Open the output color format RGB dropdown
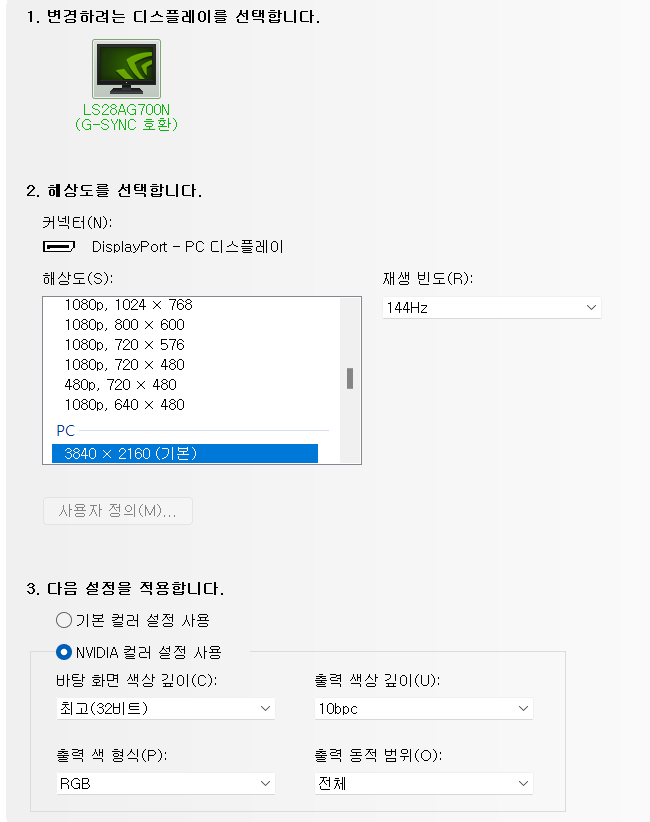The width and height of the screenshot is (650, 822). 165,784
